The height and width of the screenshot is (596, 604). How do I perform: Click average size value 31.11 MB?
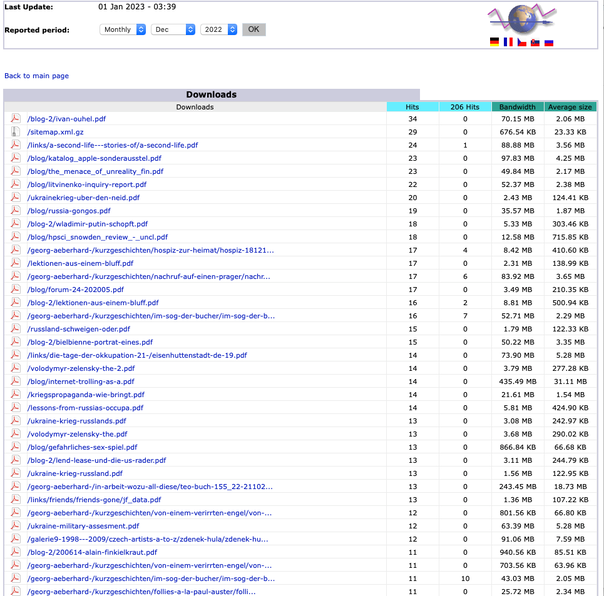570,381
